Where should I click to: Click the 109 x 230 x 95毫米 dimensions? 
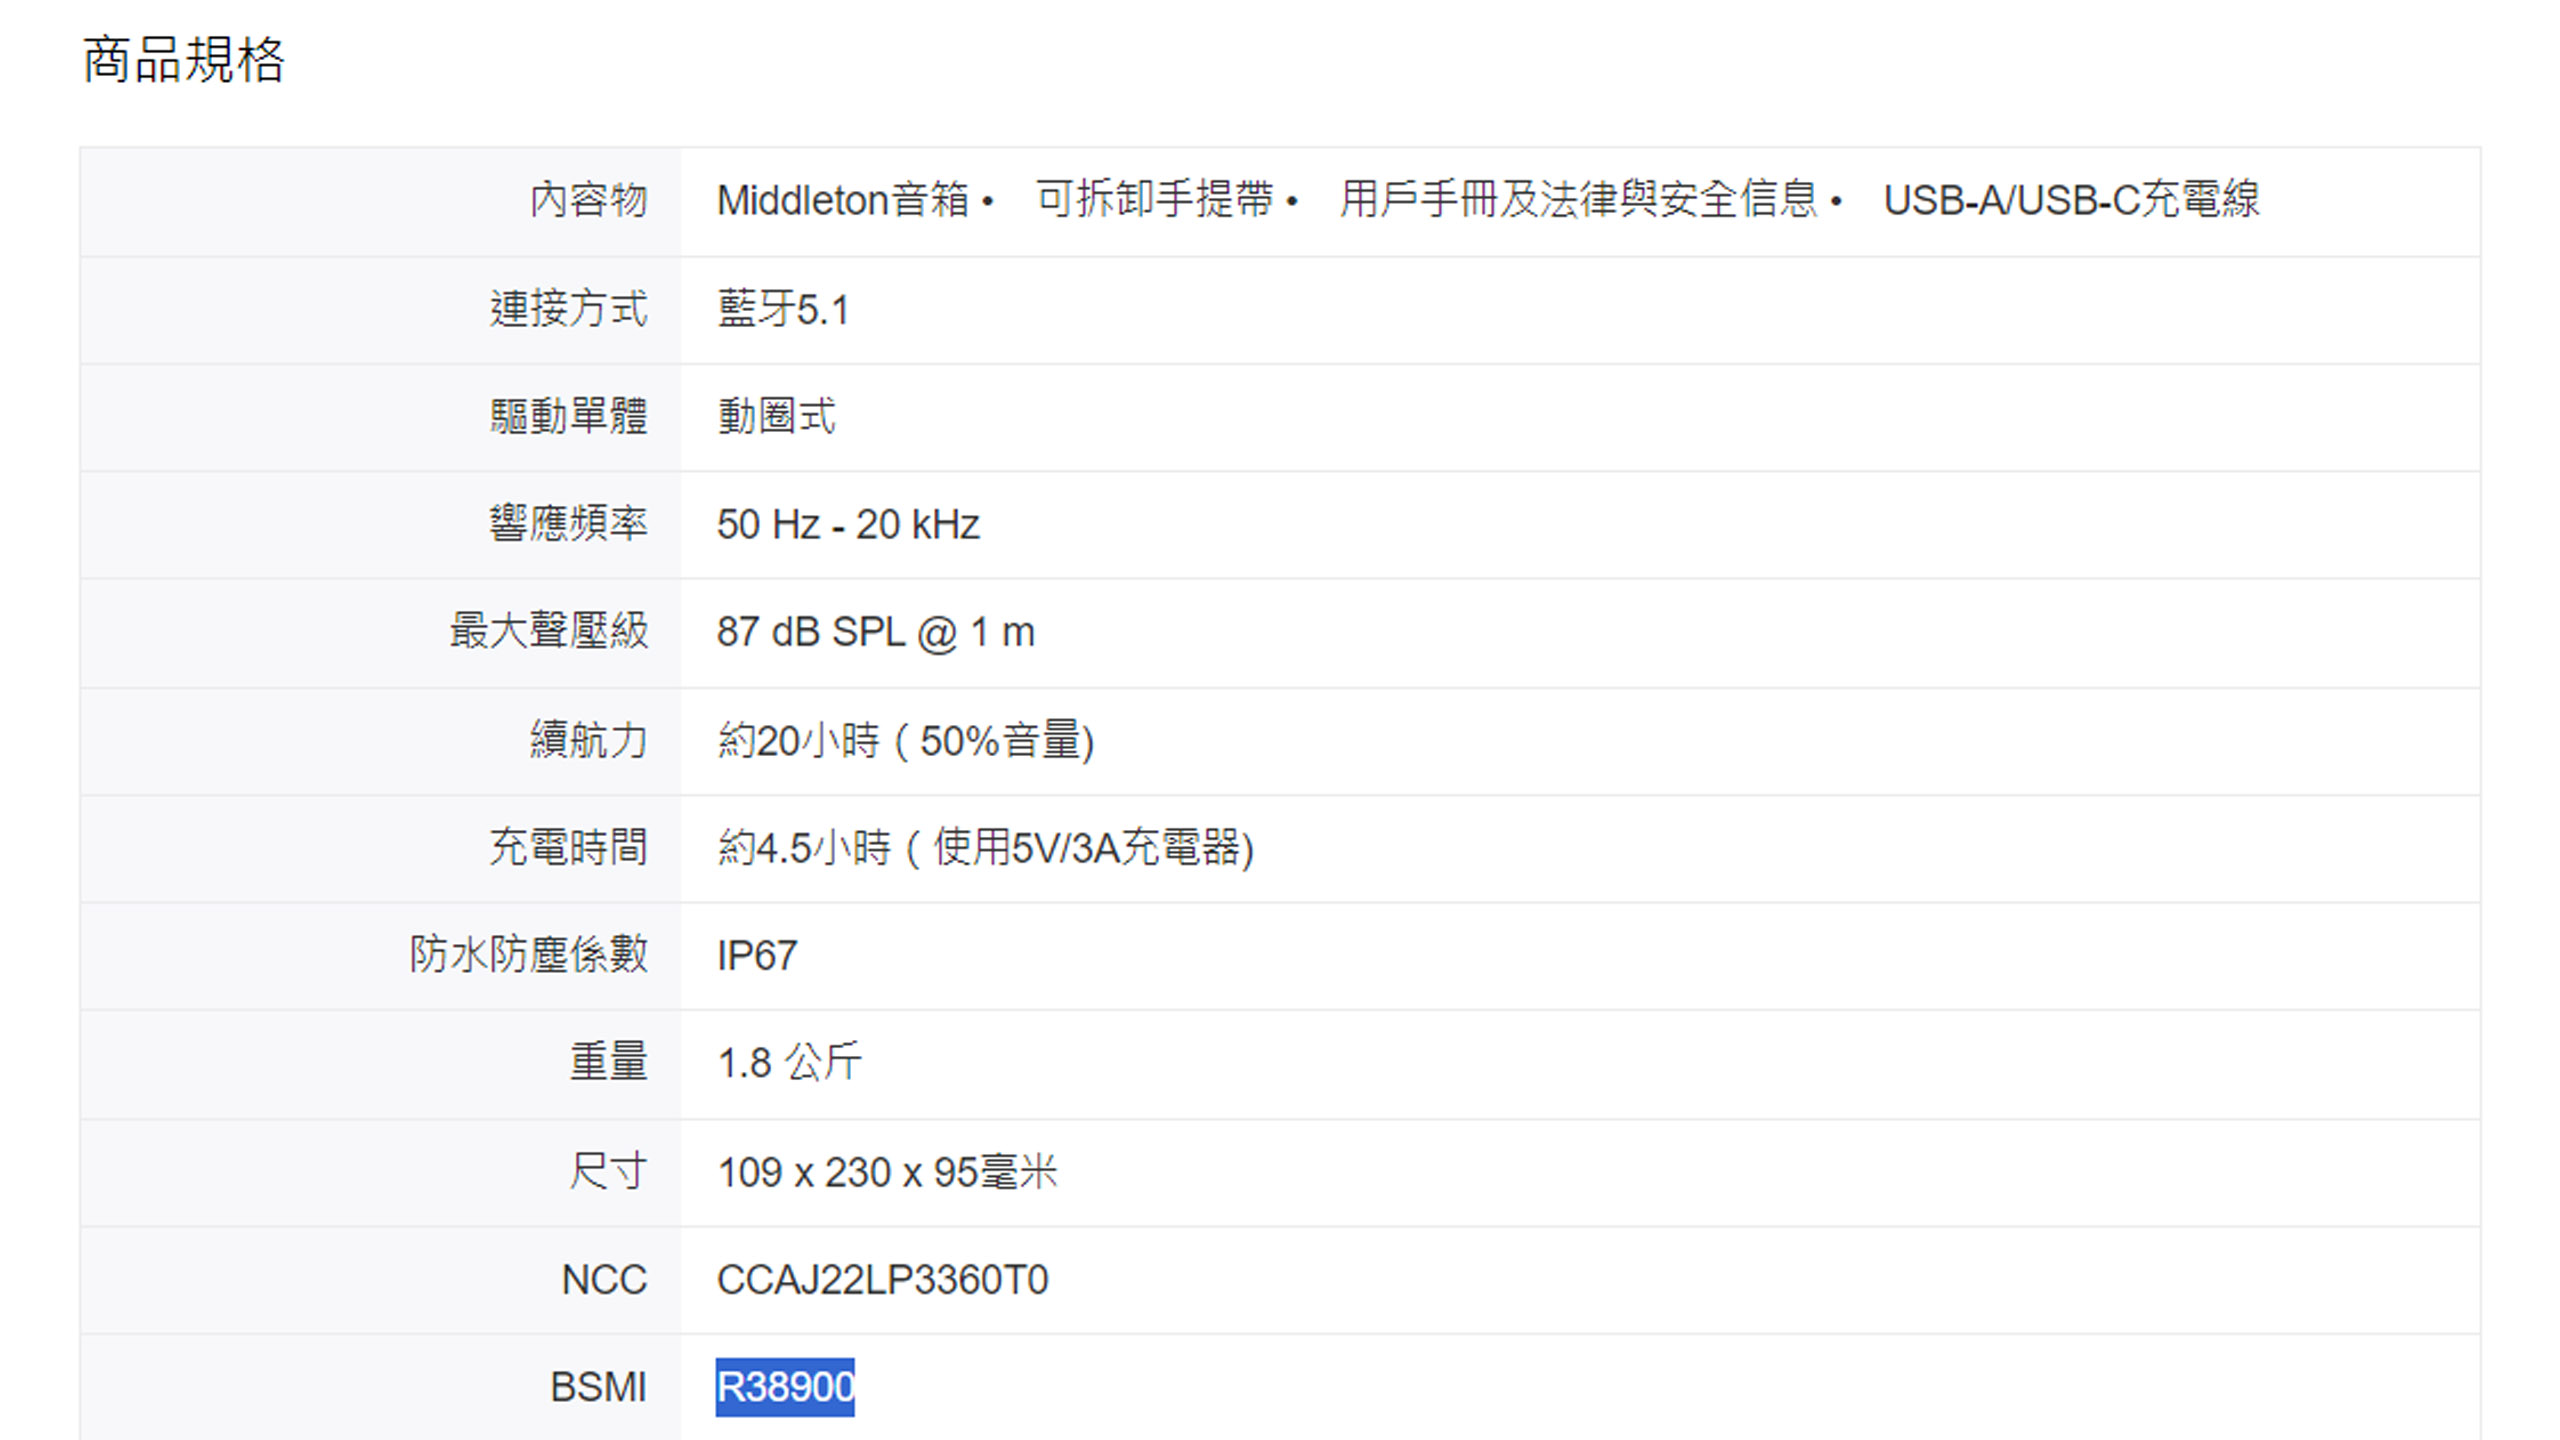coord(887,1172)
